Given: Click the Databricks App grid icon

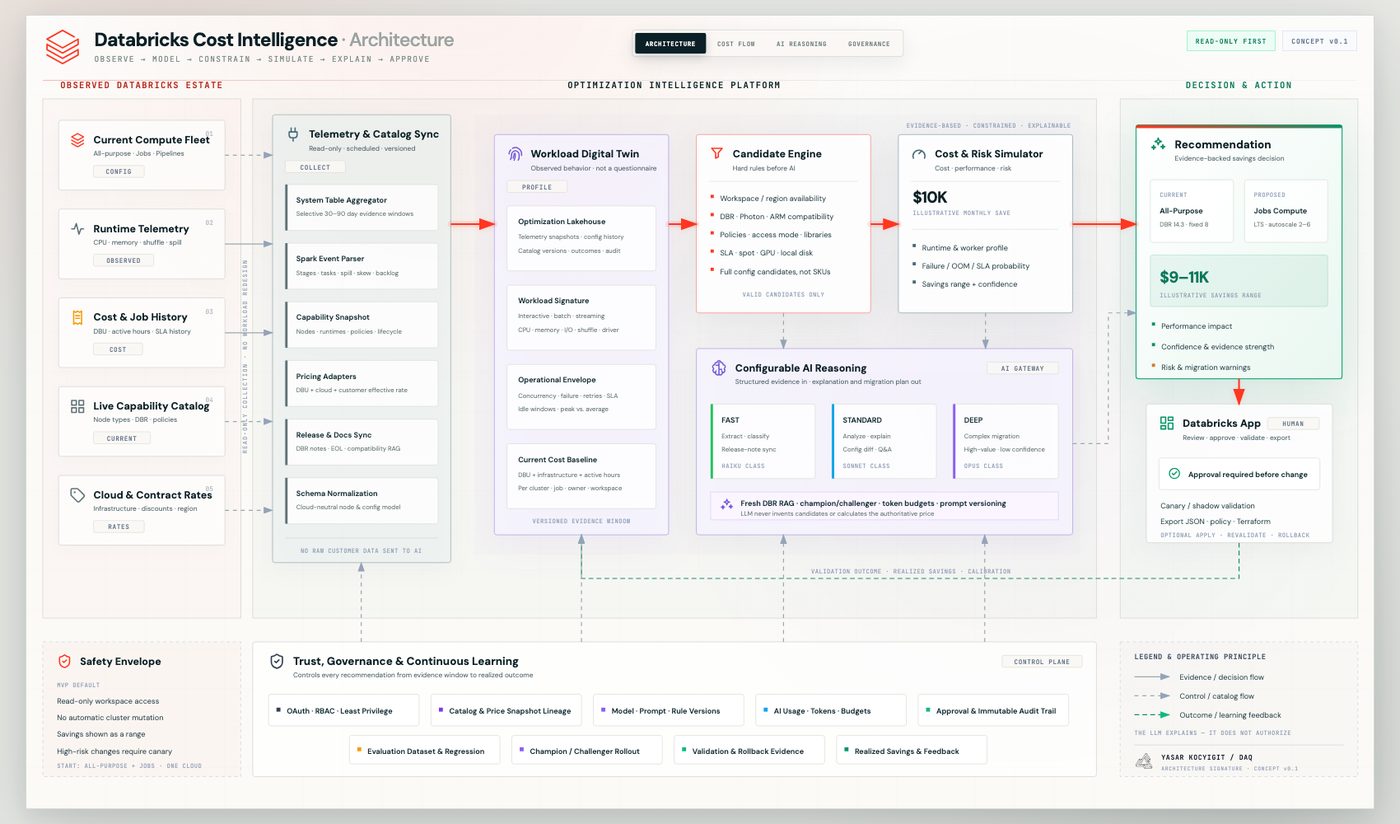Looking at the screenshot, I should pyautogui.click(x=1166, y=423).
